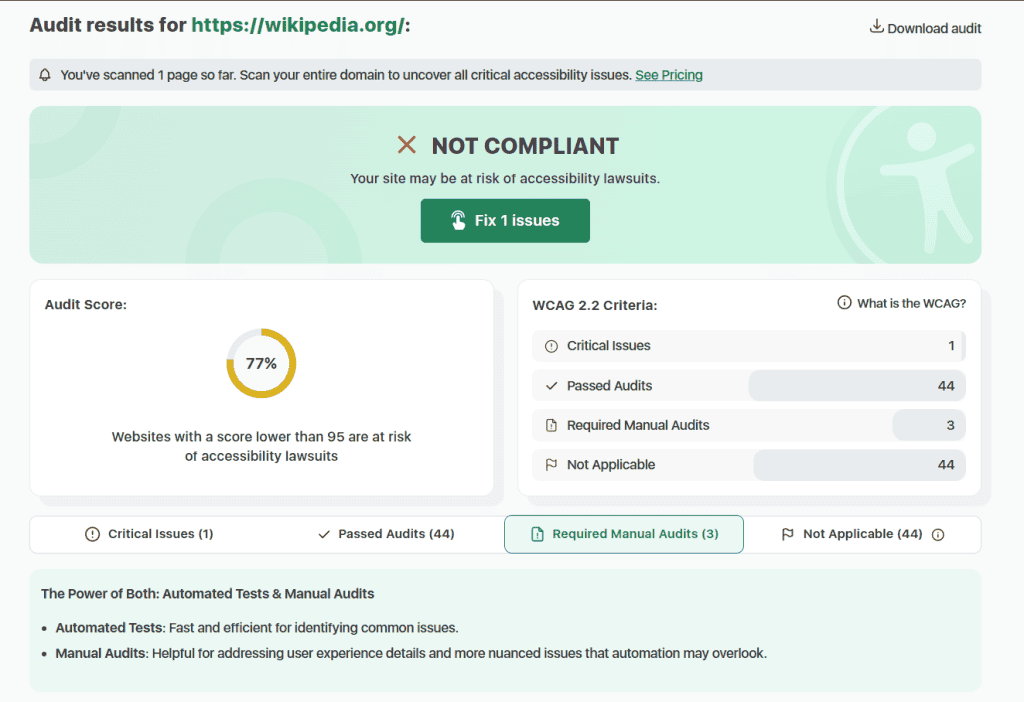Click the 'Audit Score:' label

coord(86,304)
